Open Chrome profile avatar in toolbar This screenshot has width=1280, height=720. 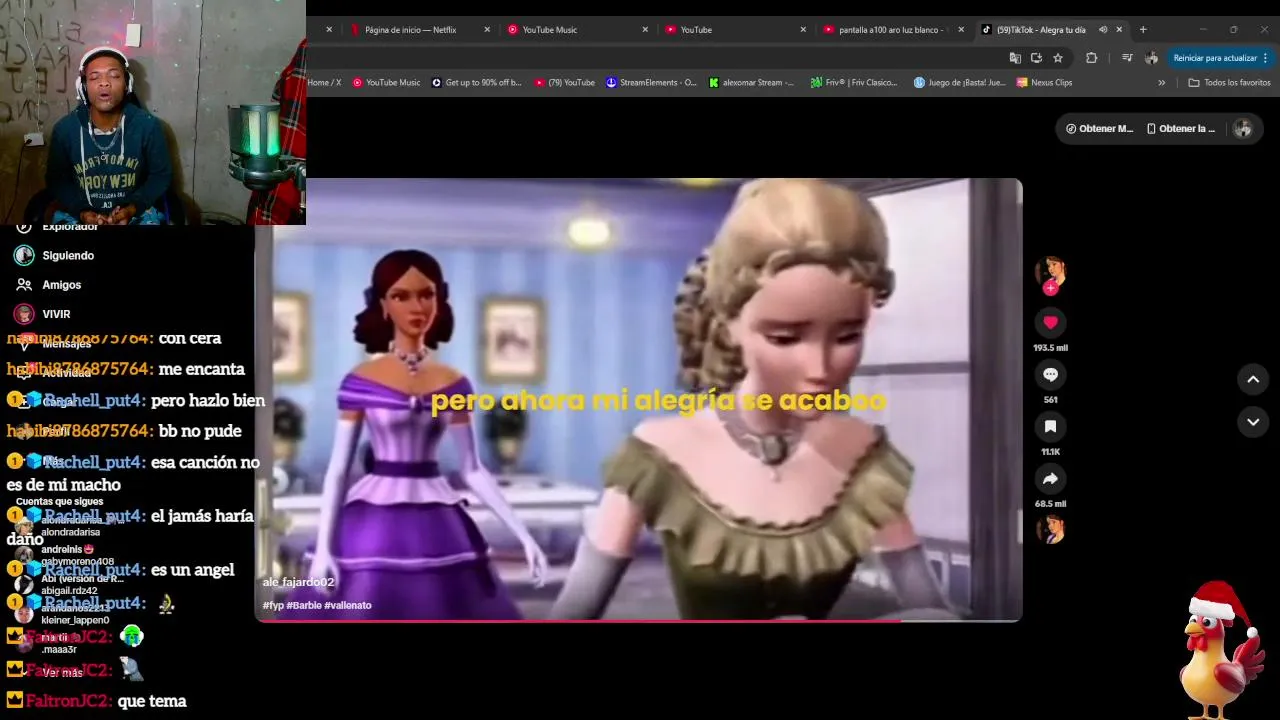pos(1152,58)
